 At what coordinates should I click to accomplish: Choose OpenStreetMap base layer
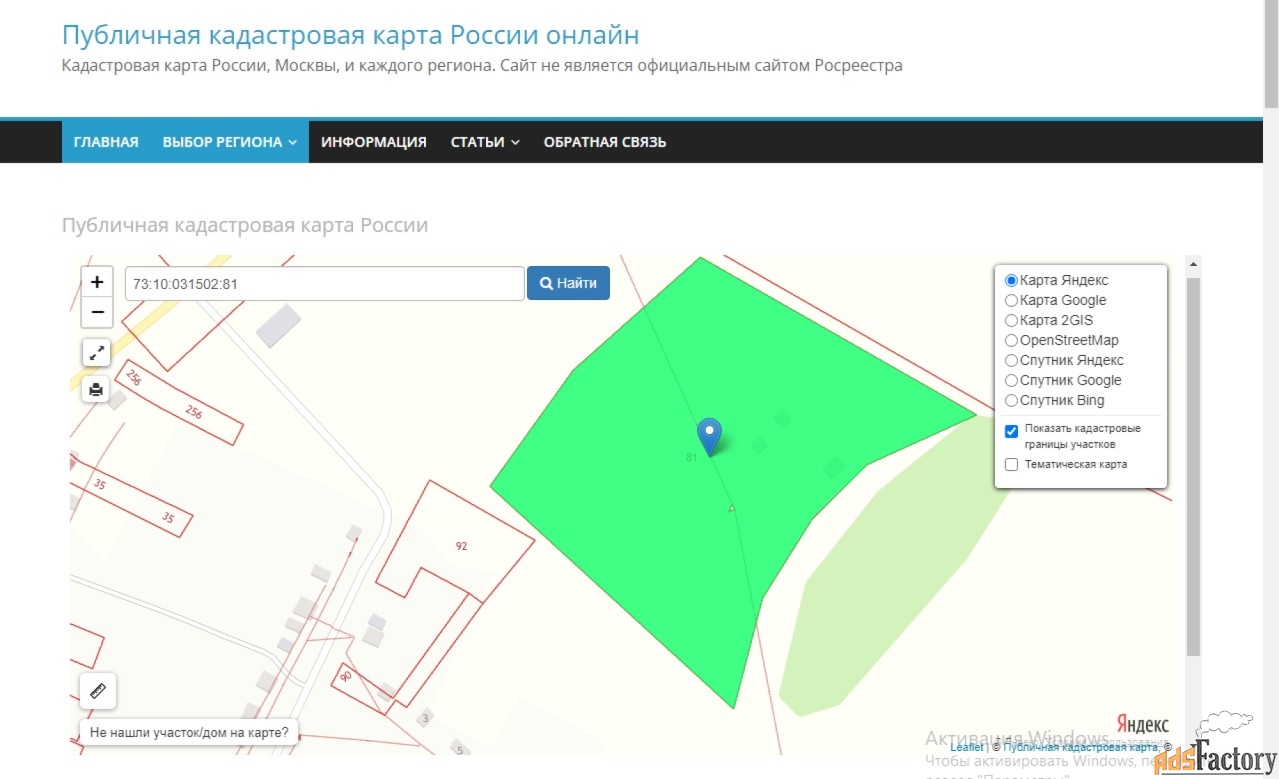point(1011,340)
